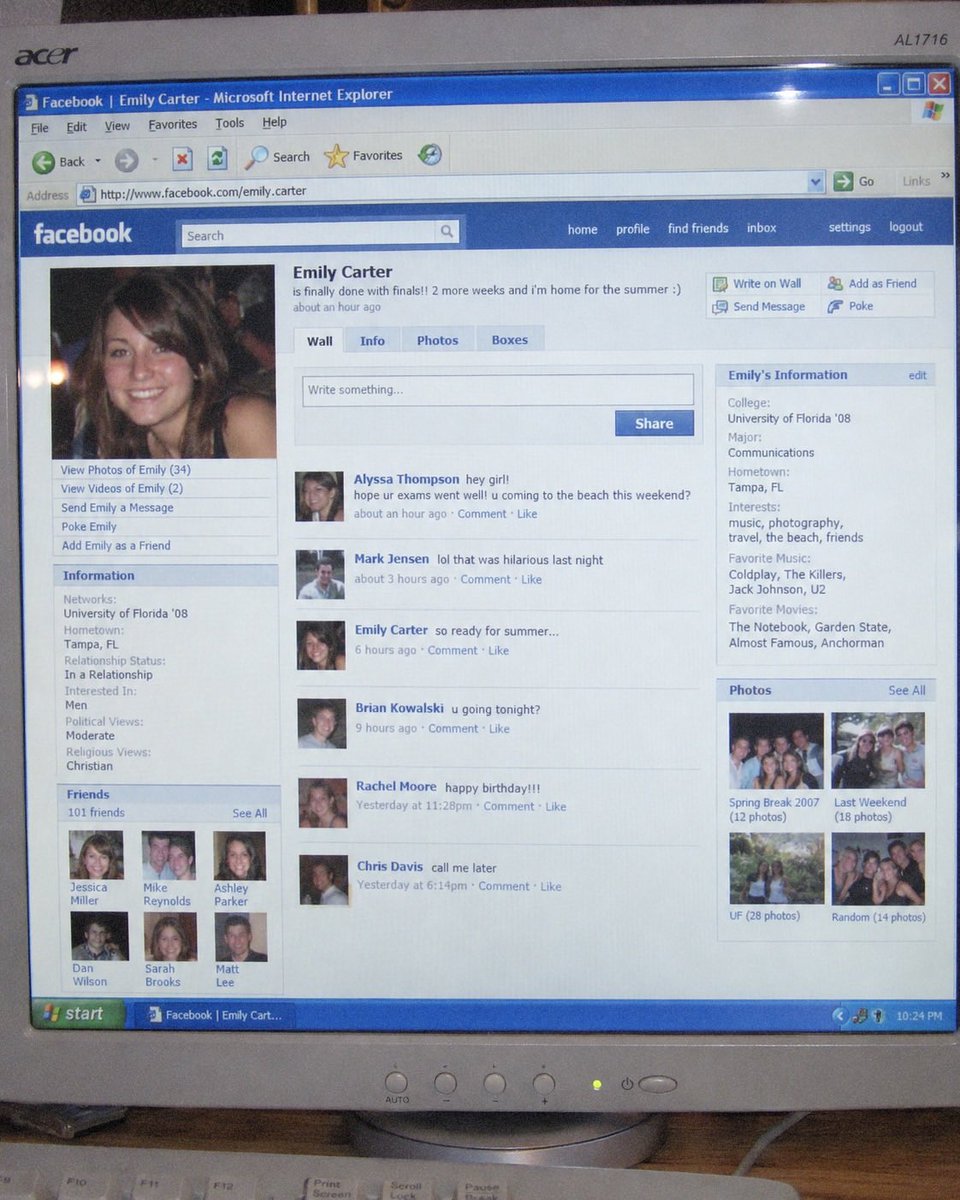The image size is (960, 1200).
Task: Open the Last Weekend album thumbnail
Action: (x=878, y=750)
